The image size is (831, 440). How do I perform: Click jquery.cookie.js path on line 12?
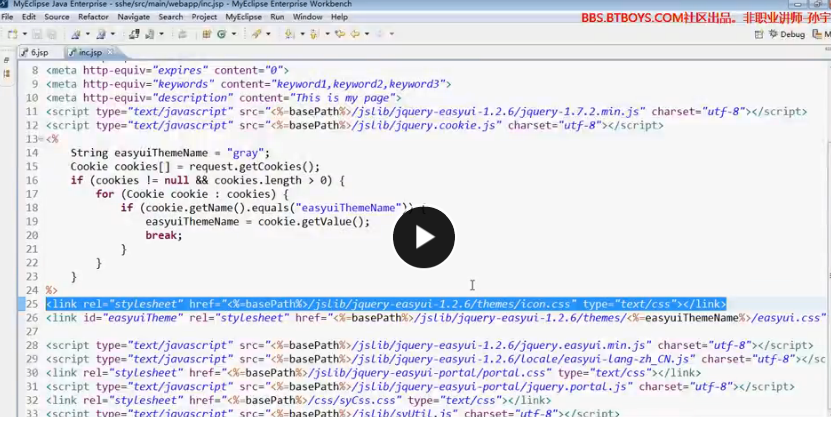pos(426,126)
